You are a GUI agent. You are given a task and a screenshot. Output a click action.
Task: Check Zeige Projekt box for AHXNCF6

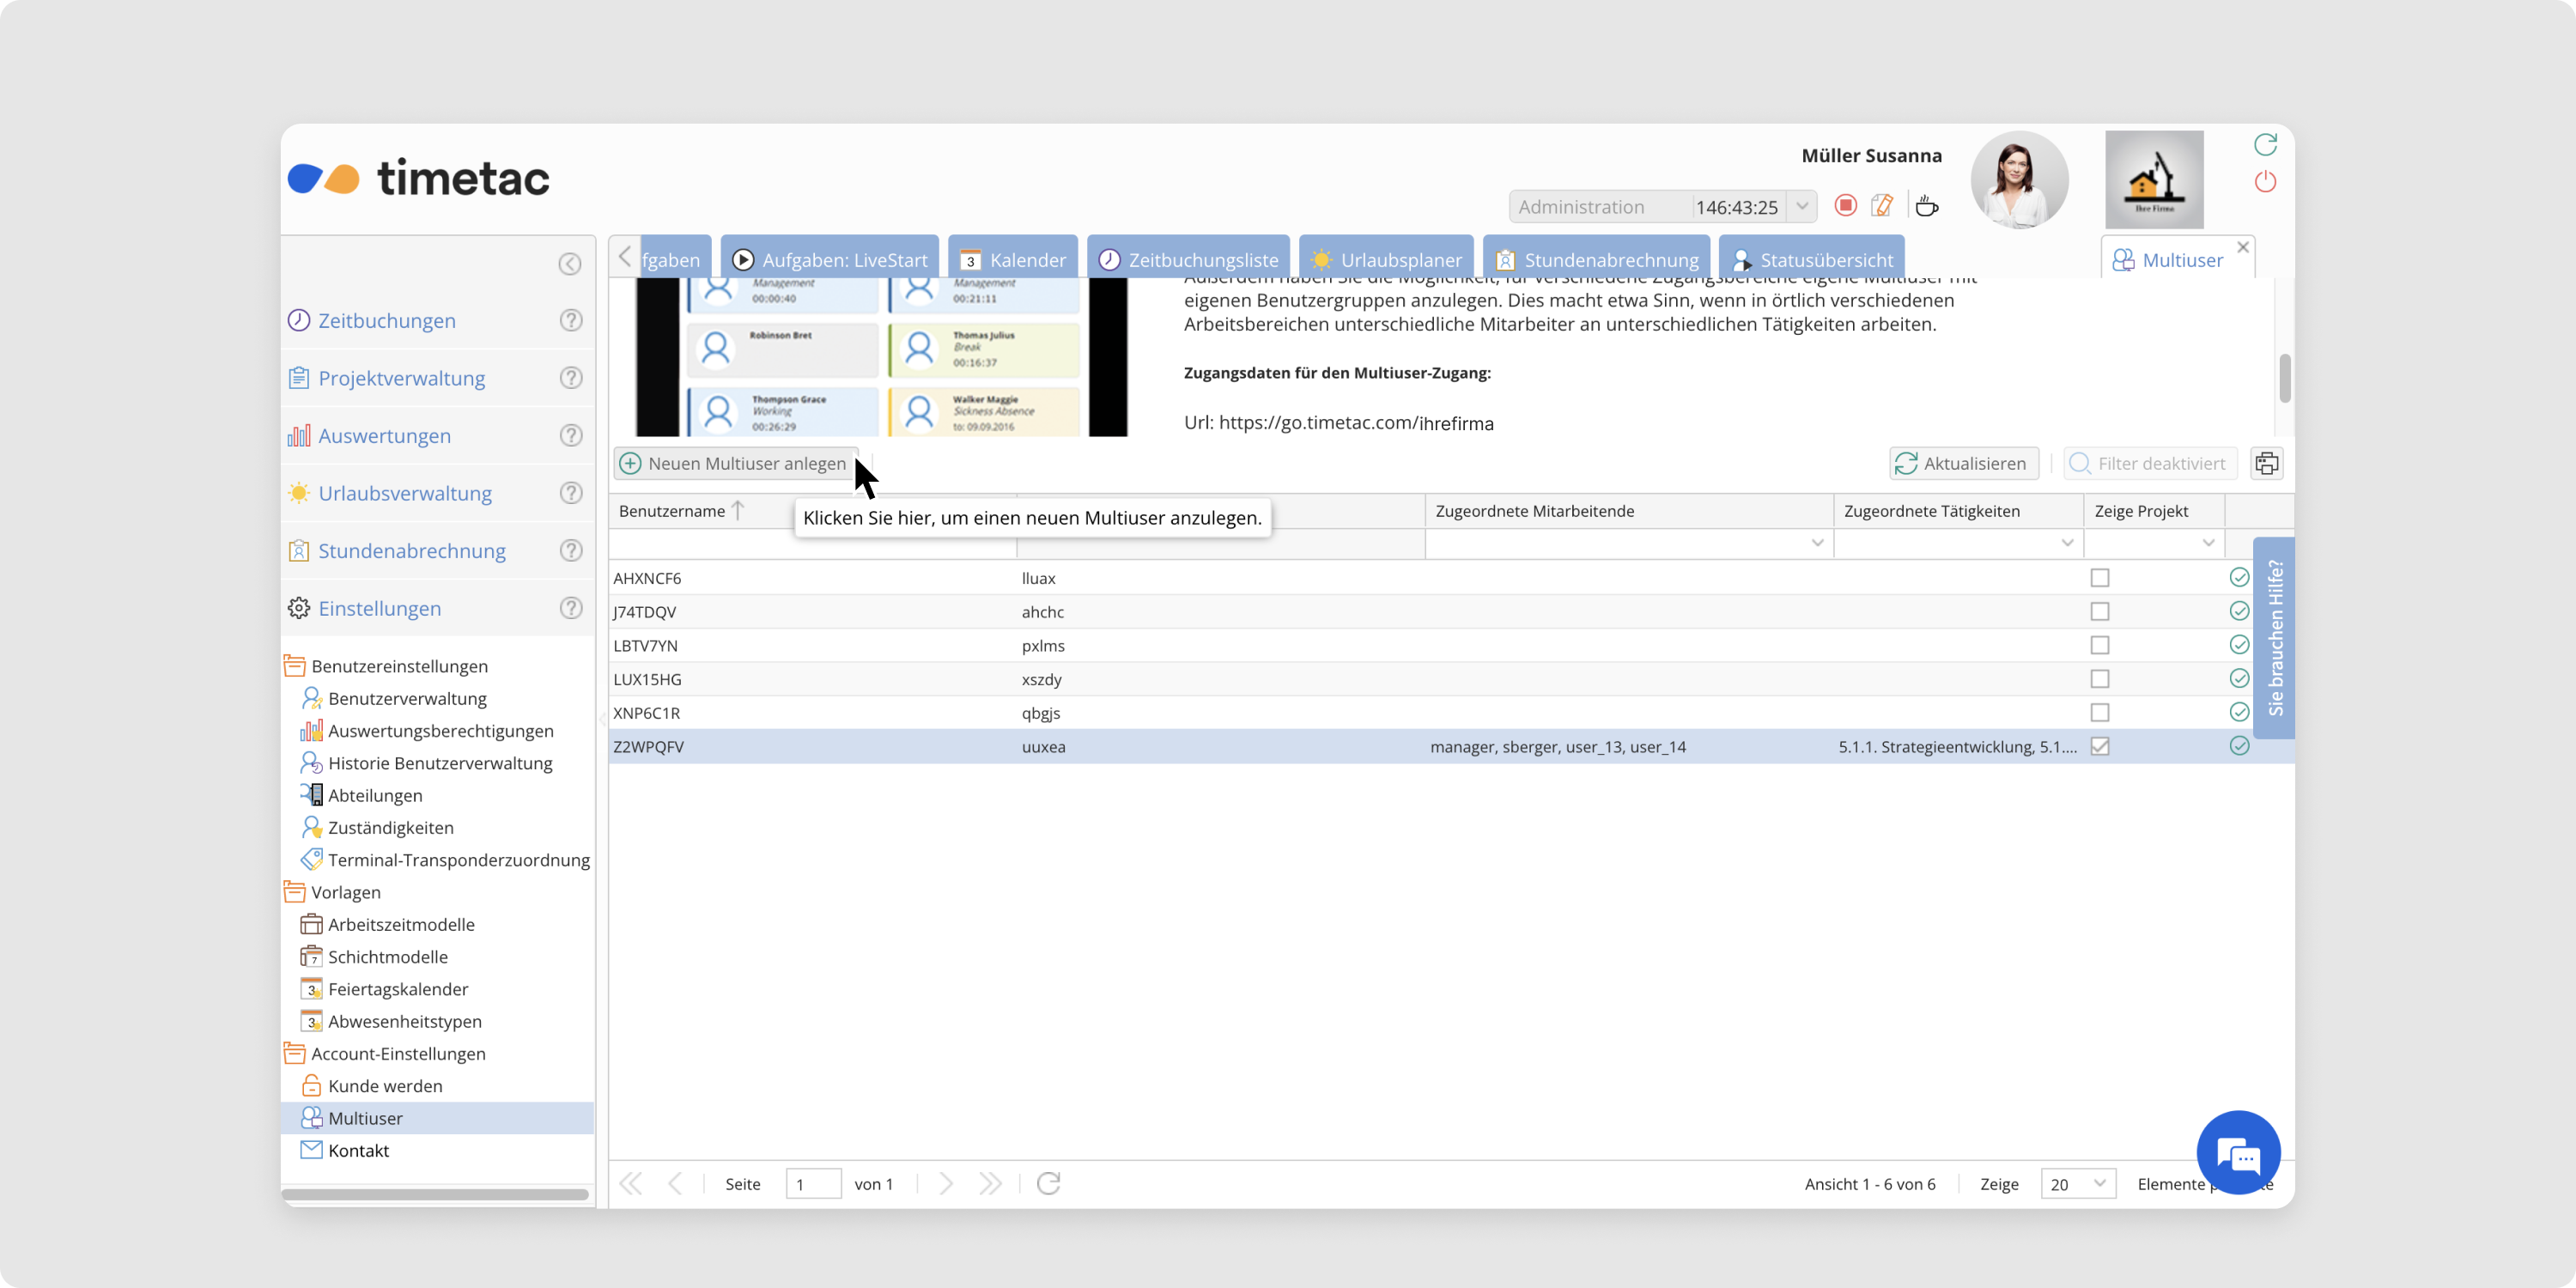(2100, 578)
